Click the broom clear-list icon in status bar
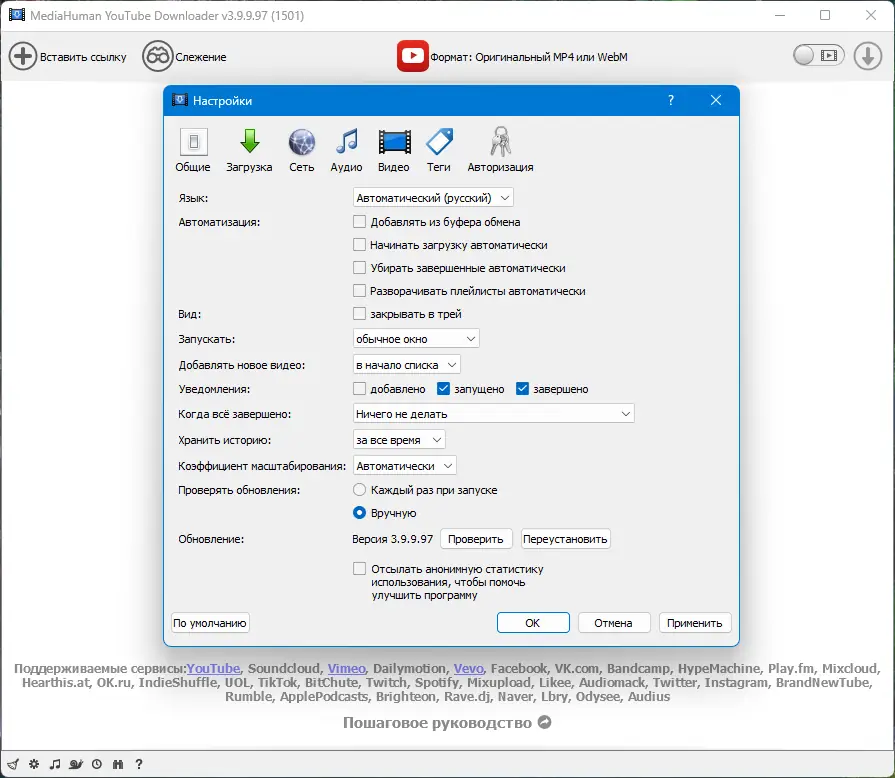Screen dimensions: 895x778 (13, 764)
